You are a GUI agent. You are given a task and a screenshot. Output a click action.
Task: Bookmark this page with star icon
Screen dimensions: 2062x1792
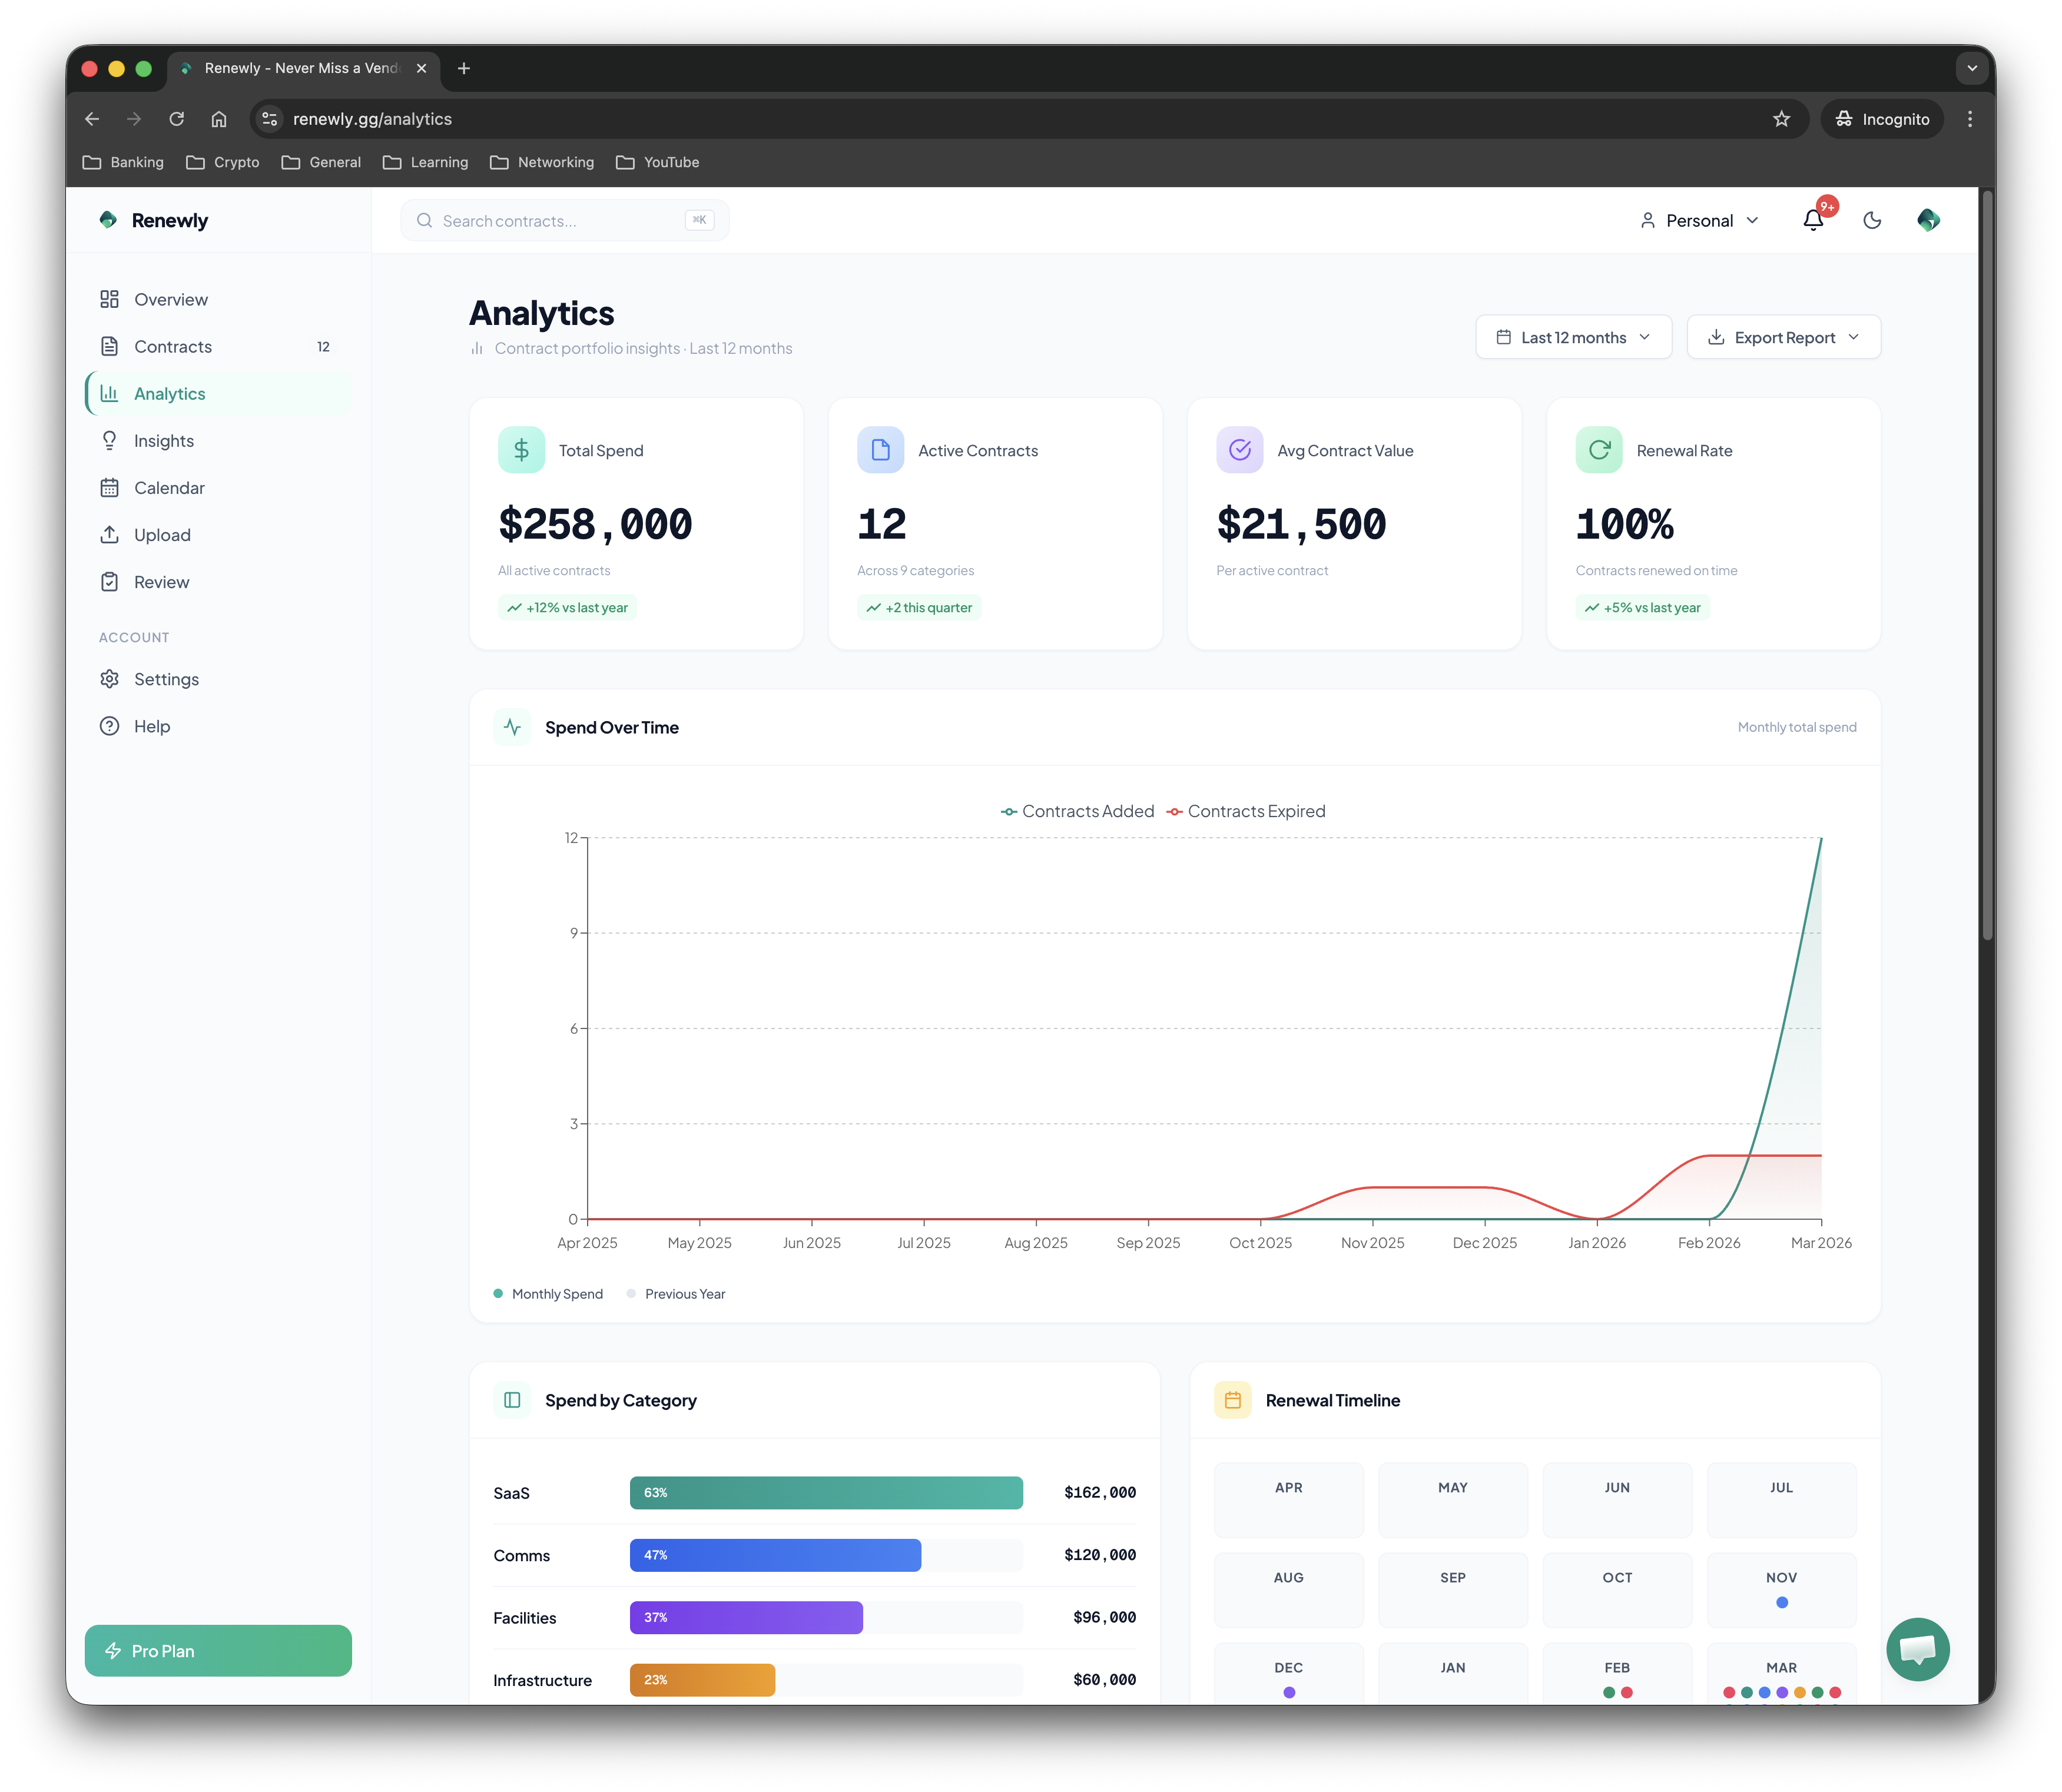point(1781,119)
